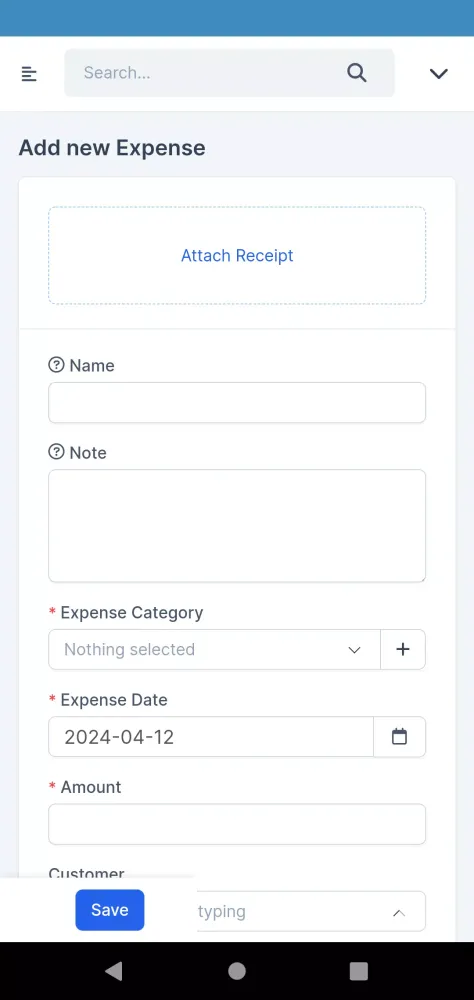Click into the Note text area
The image size is (474, 1000).
tap(237, 526)
